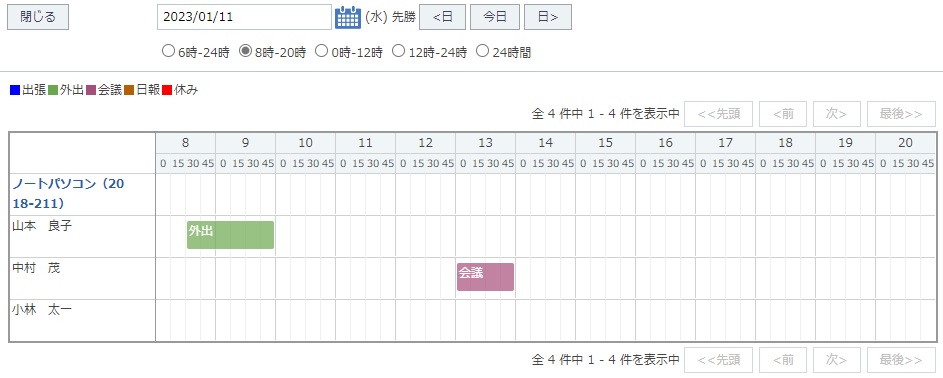Click the top 次> pagination button
The image size is (943, 378).
click(x=837, y=114)
